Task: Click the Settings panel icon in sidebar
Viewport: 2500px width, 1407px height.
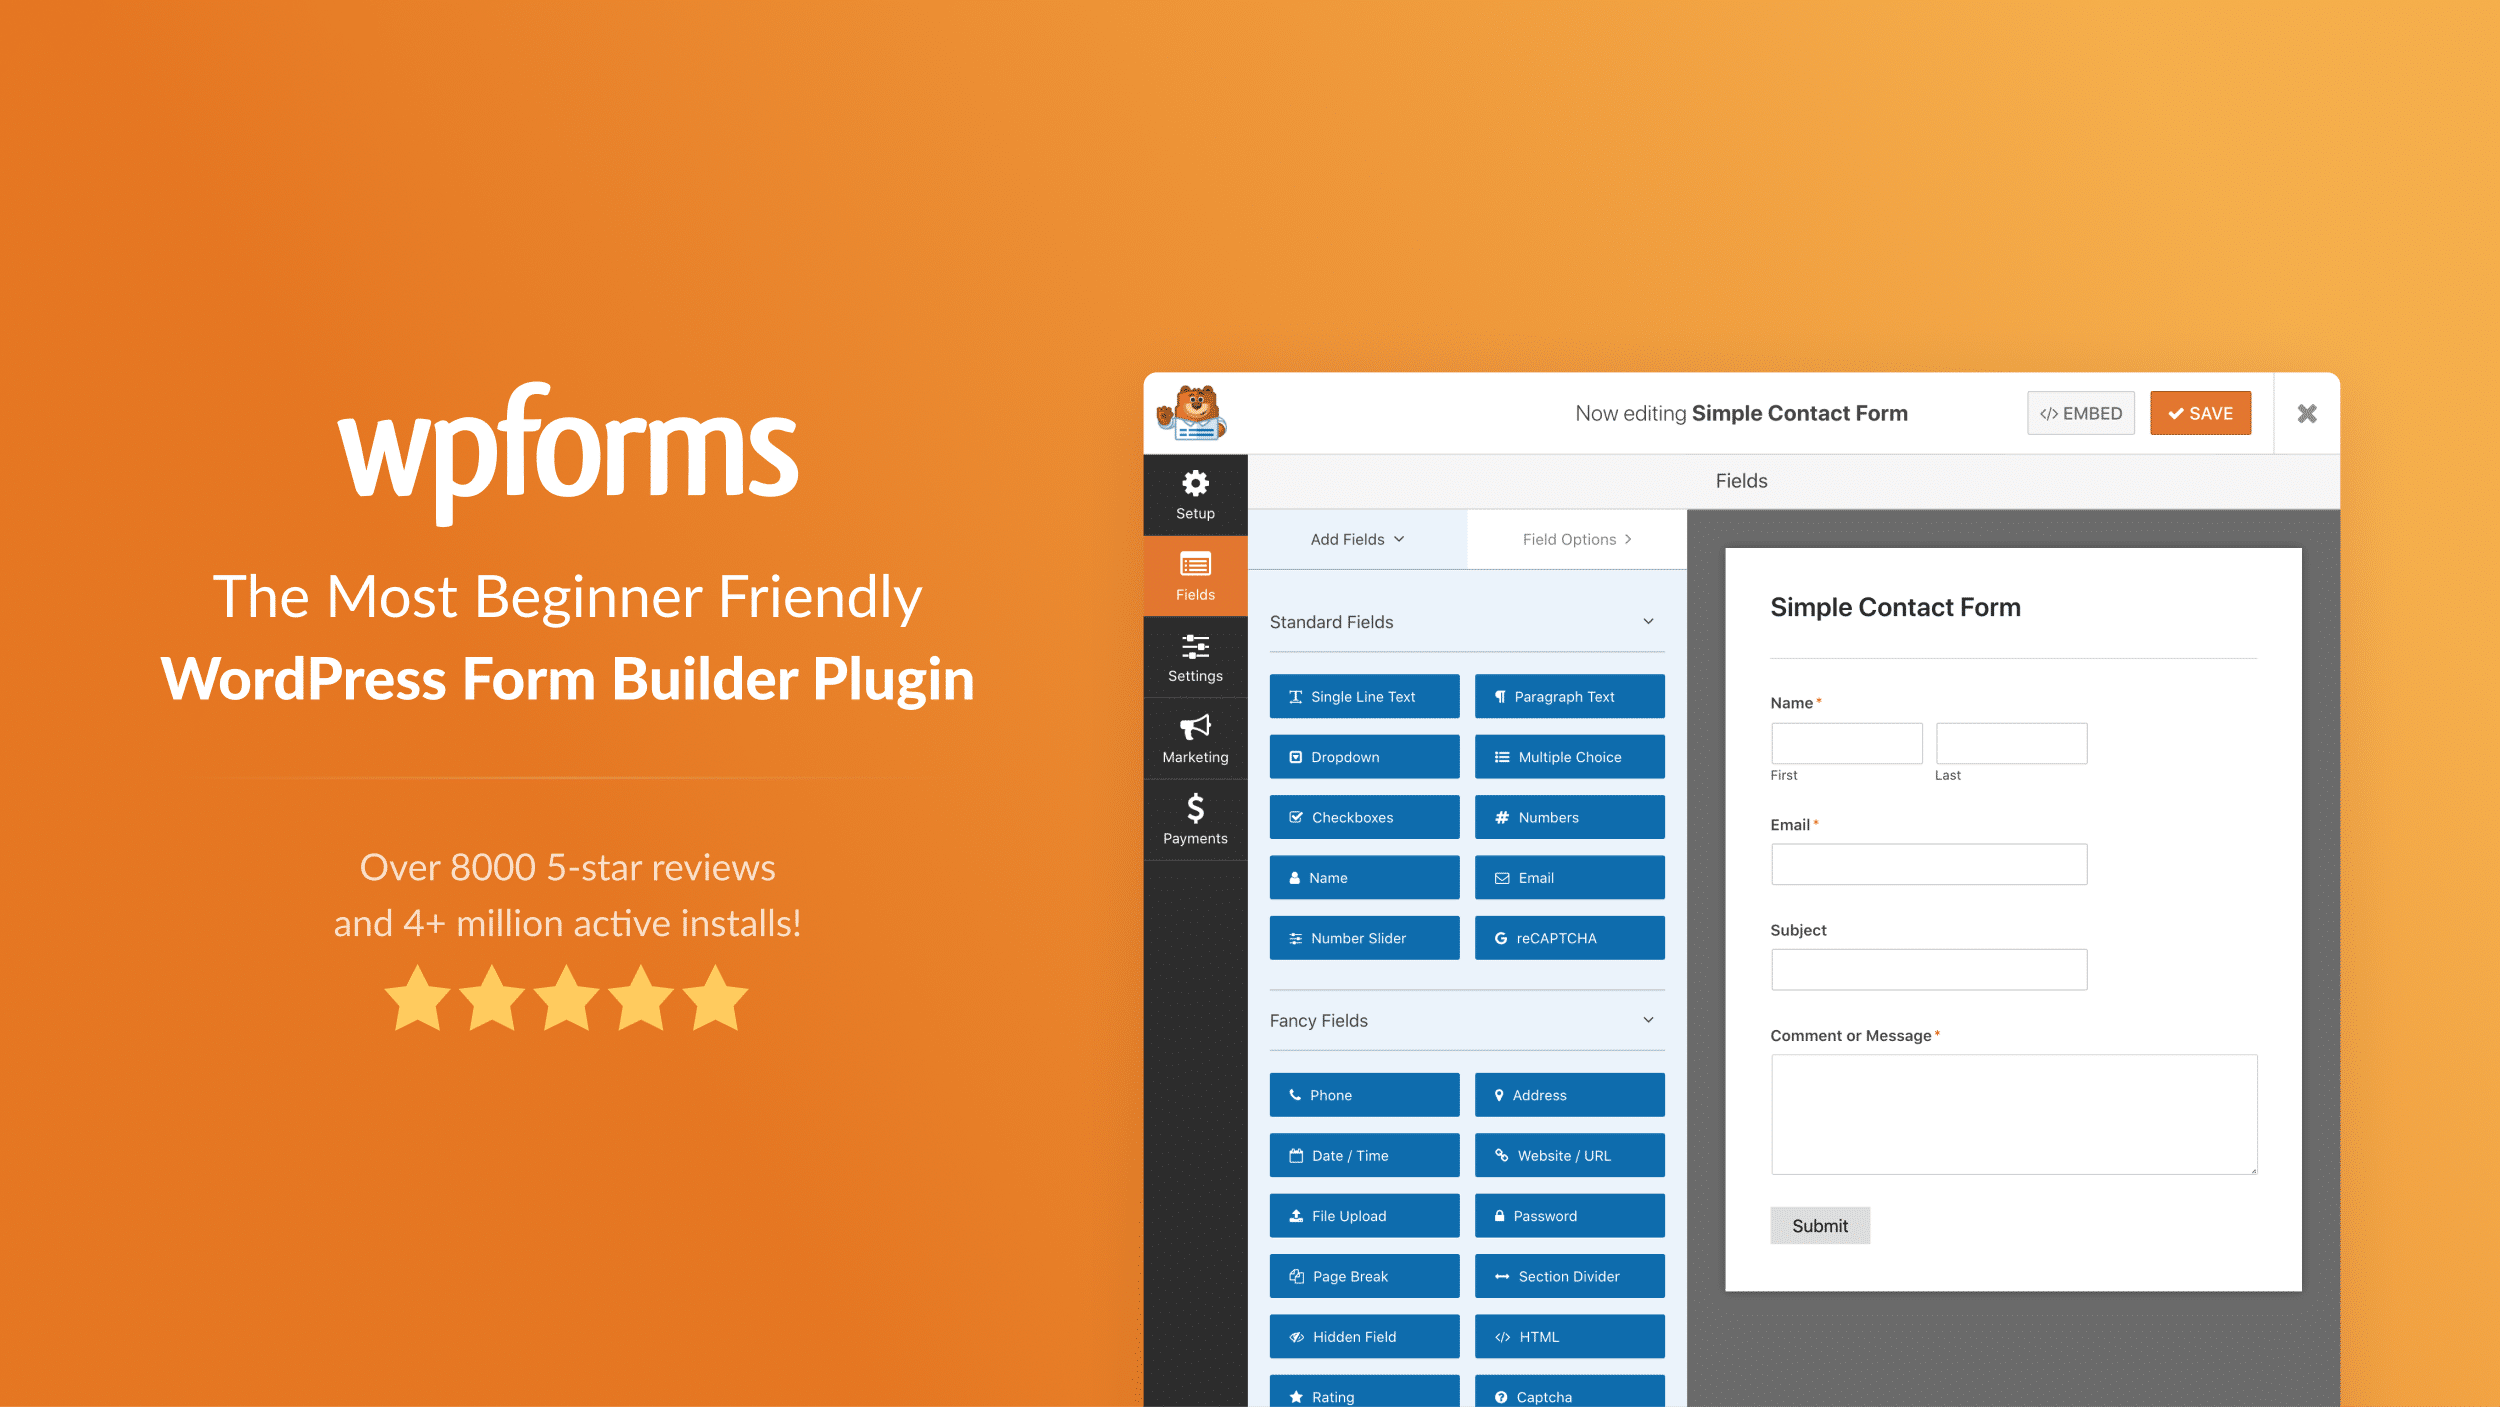Action: [1195, 655]
